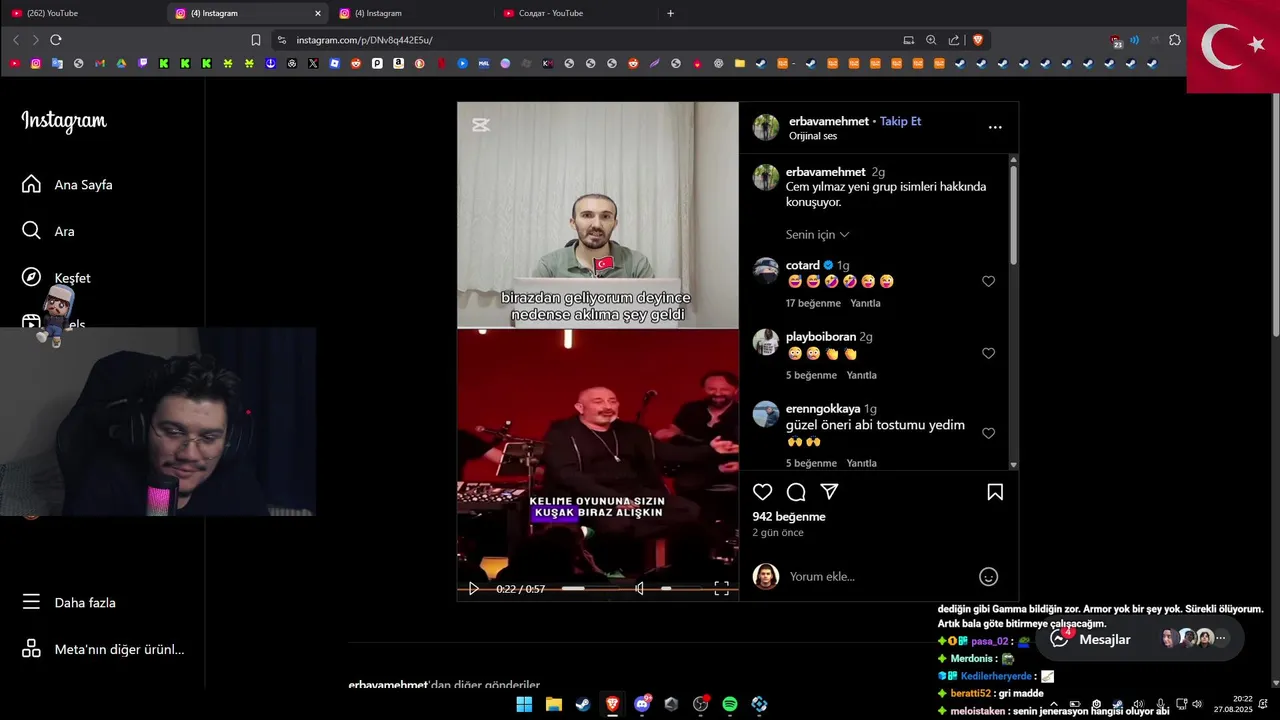Open the emoji picker in comment box

[x=988, y=576]
